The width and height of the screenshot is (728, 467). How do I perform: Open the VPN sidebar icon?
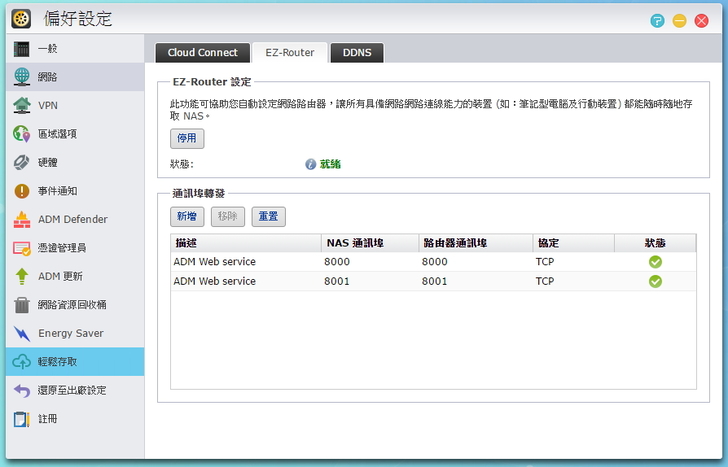point(22,105)
